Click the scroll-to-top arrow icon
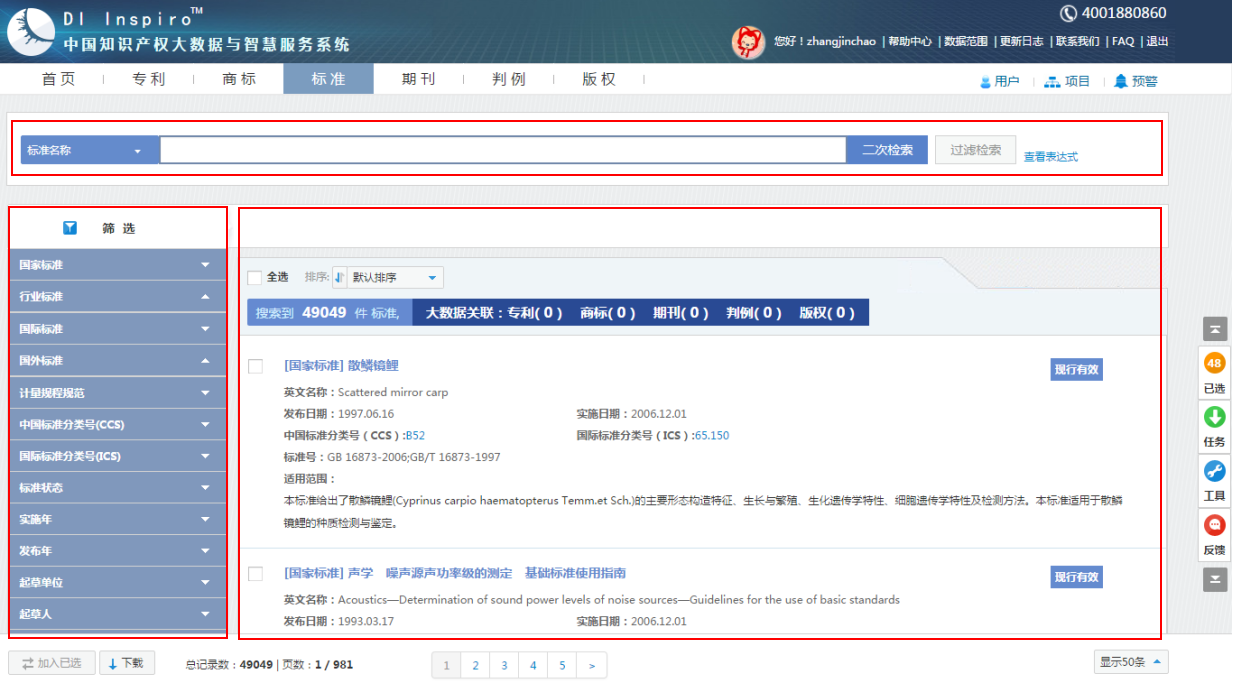This screenshot has height=684, width=1233. coord(1214,329)
